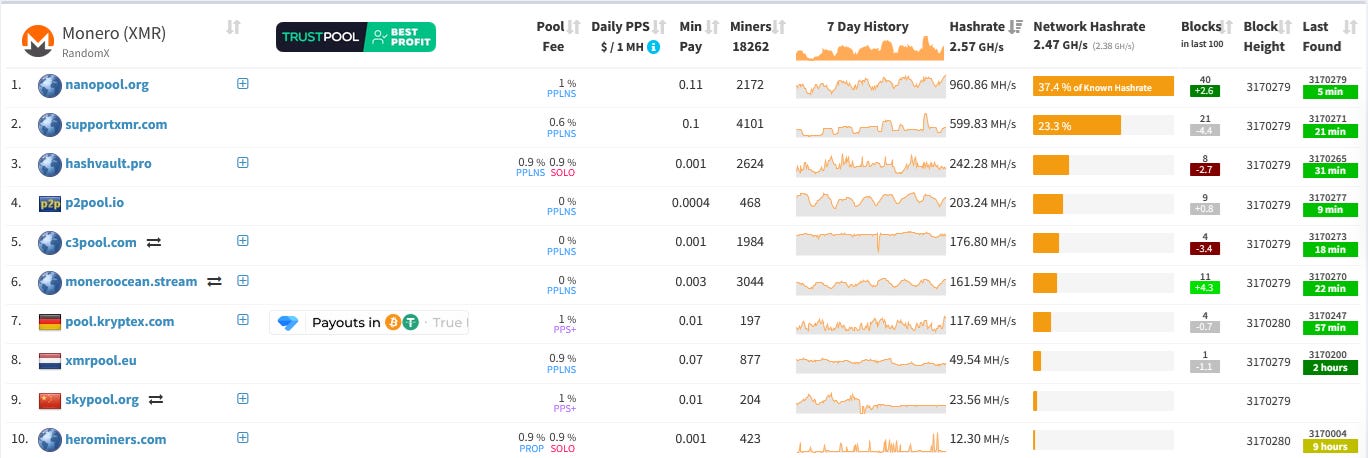Screen dimensions: 1368x458
Task: Click the globe icon beside supportxmr.com
Action: 50,125
